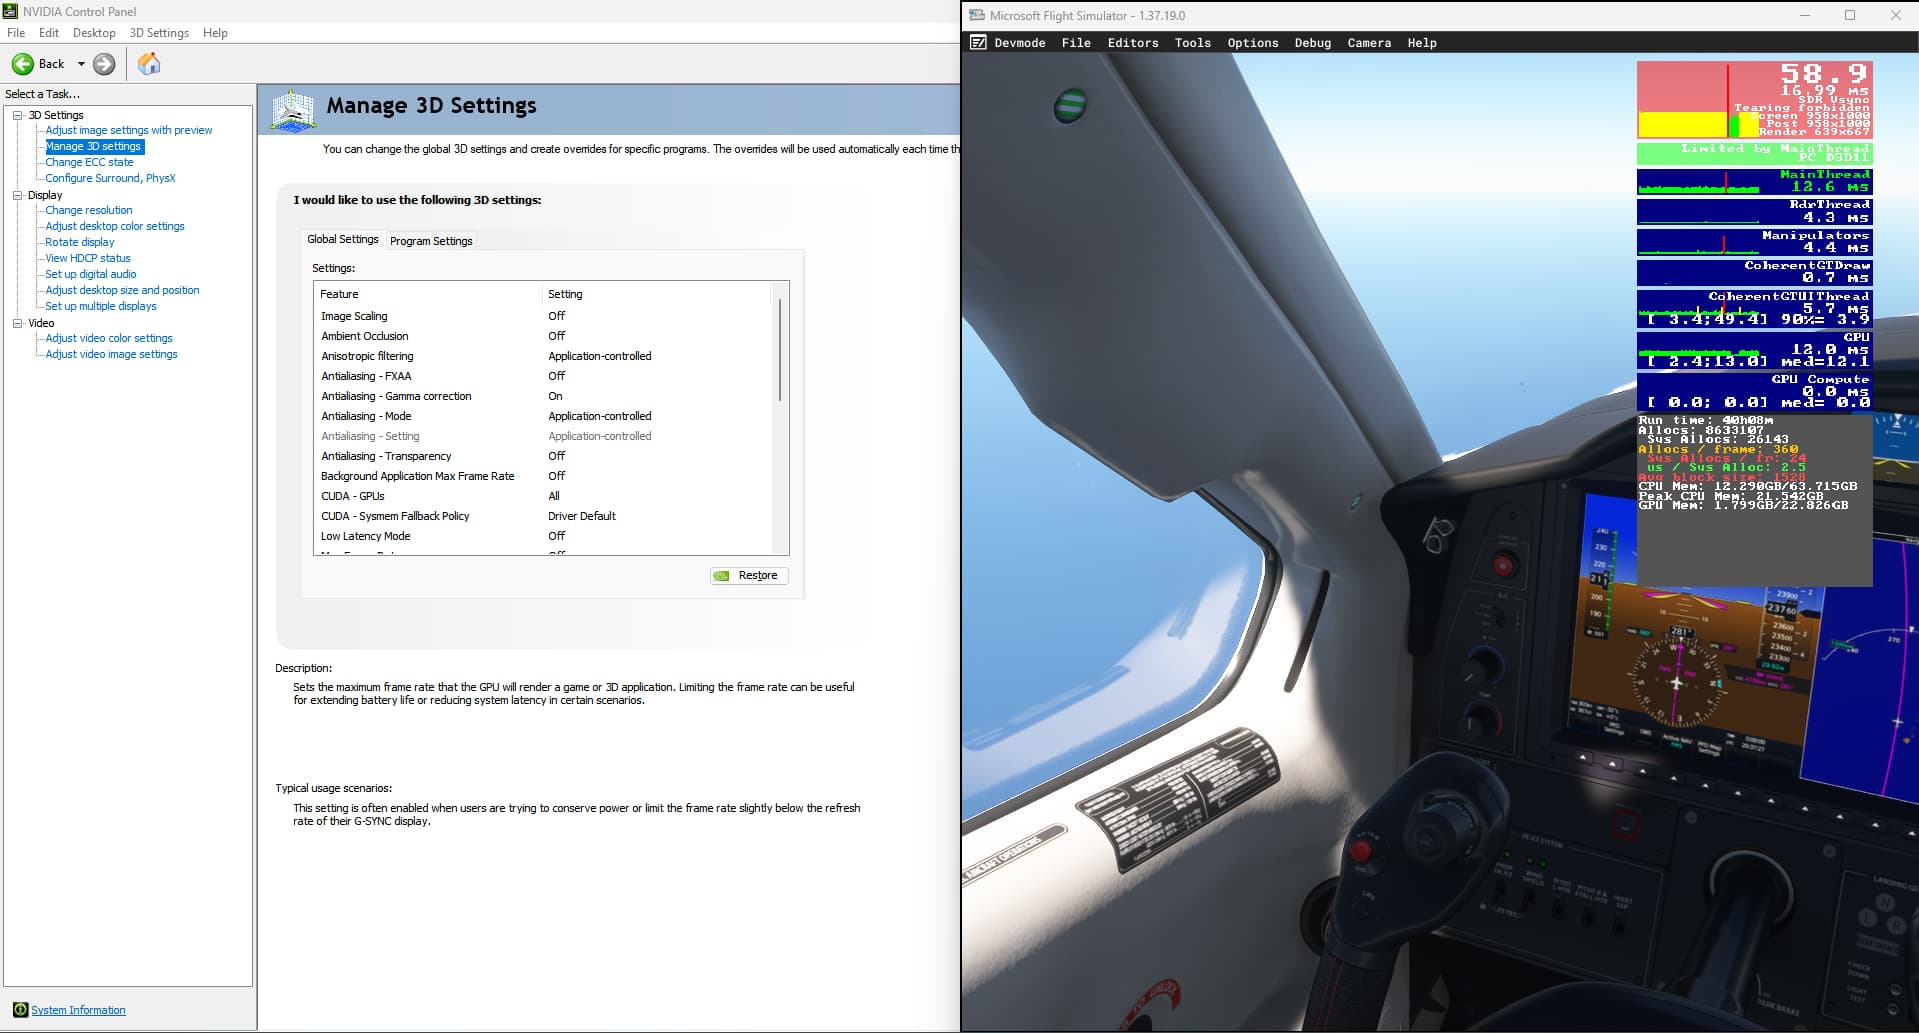Click the Manage 3D Settings header icon
The image size is (1919, 1033).
click(293, 110)
